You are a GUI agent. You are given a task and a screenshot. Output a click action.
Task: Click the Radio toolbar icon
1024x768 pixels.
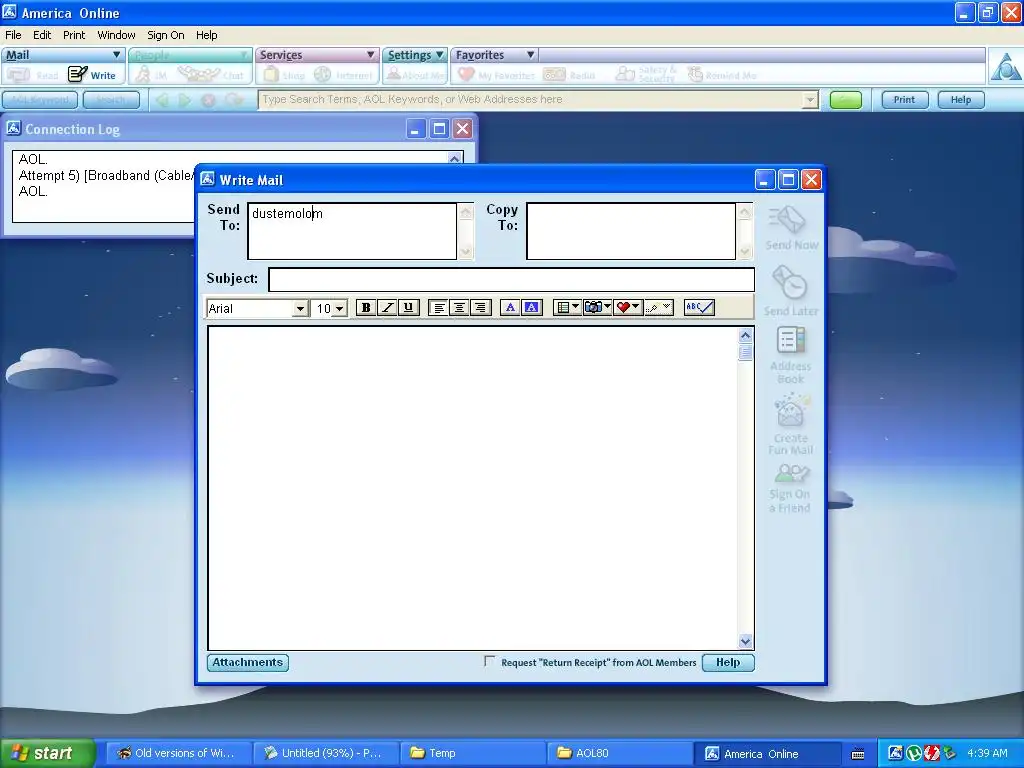click(x=554, y=74)
